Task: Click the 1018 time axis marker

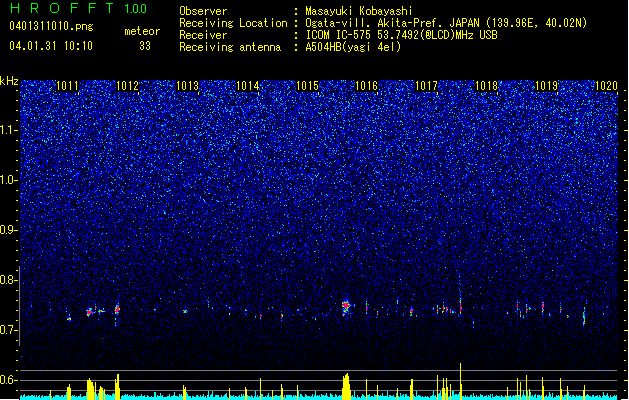Action: [x=486, y=86]
